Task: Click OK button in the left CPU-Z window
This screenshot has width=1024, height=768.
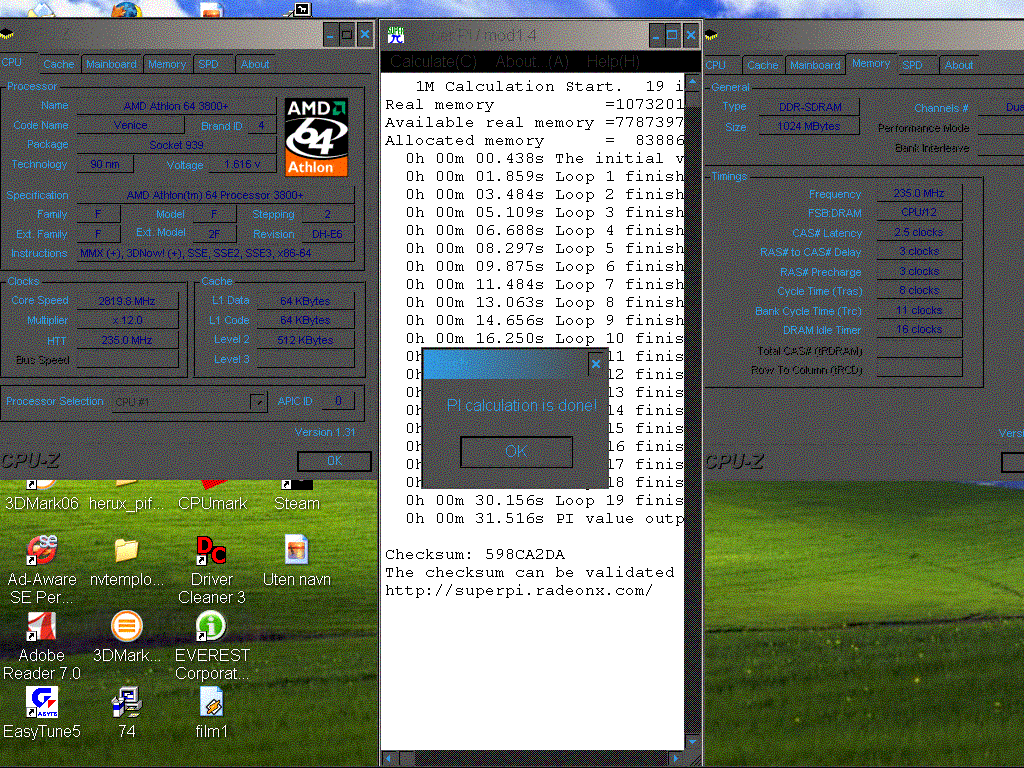Action: 334,461
